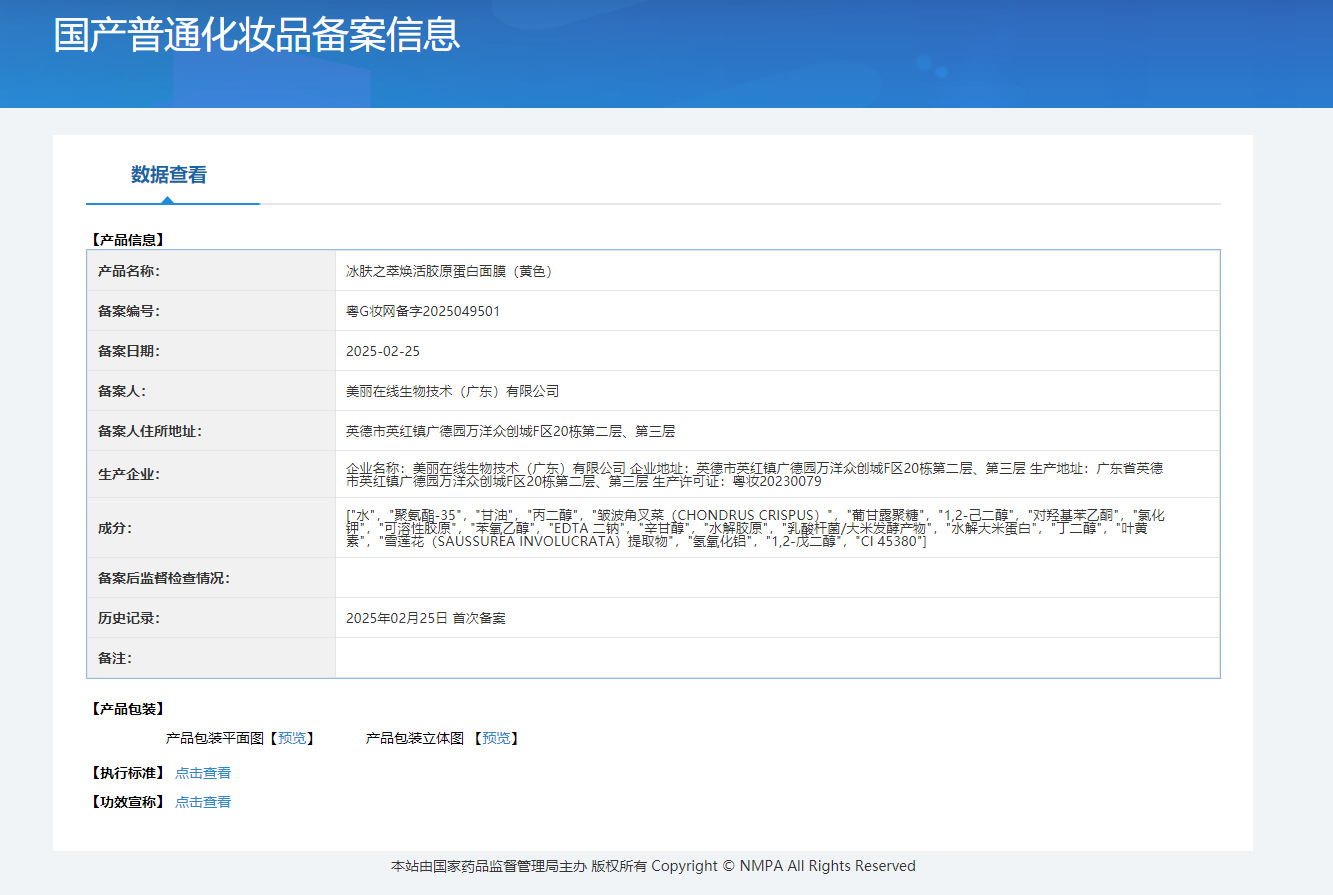Select product name 冰肤之萃焕活胶原蛋白面膜（黄色）
The width and height of the screenshot is (1333, 895).
[449, 271]
